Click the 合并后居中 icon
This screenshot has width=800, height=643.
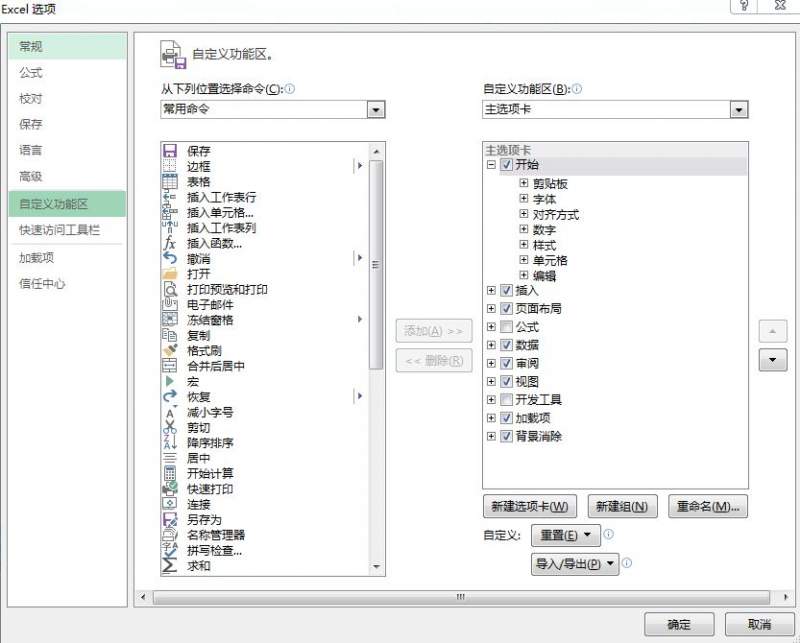(169, 365)
